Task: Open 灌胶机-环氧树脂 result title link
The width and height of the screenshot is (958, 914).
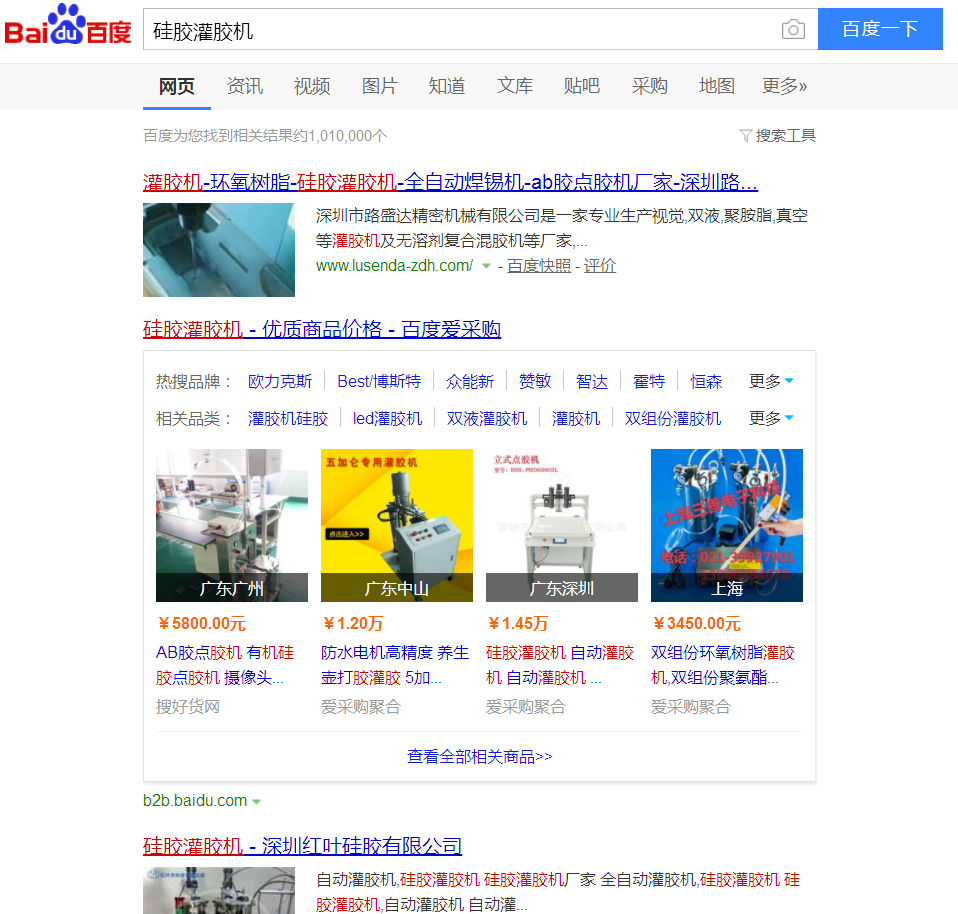Action: tap(450, 182)
